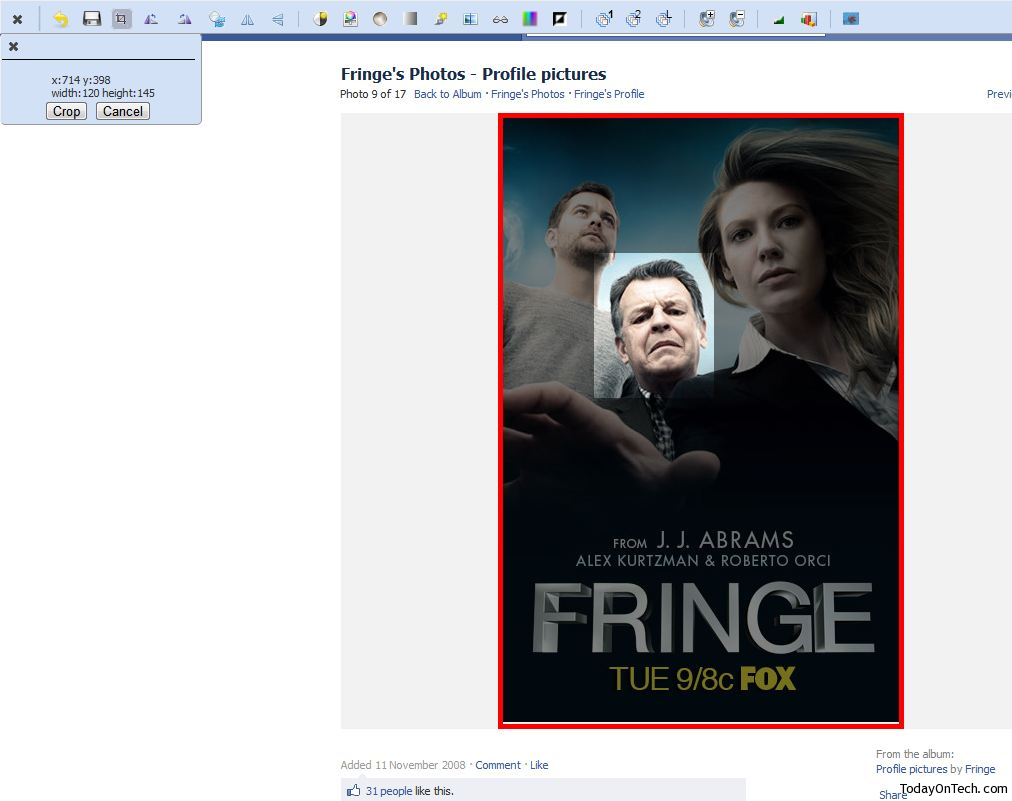Open the 31 people likes link
Image resolution: width=1012 pixels, height=801 pixels.
pyautogui.click(x=389, y=791)
